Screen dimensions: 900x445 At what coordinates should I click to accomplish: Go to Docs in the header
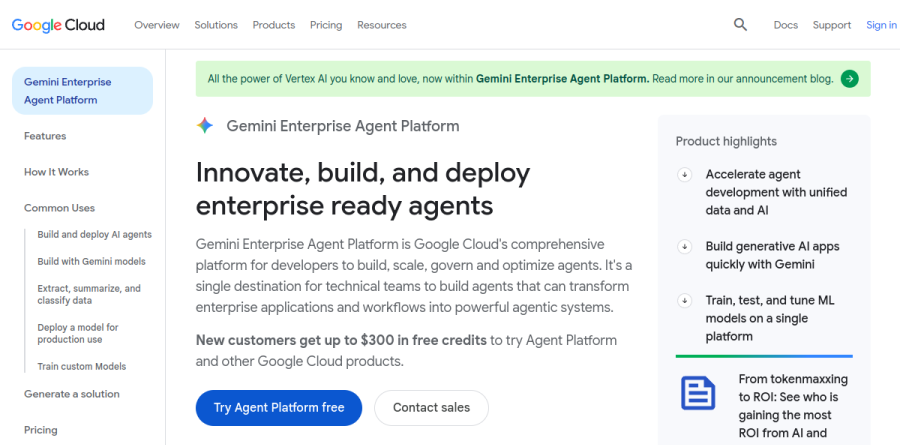786,25
